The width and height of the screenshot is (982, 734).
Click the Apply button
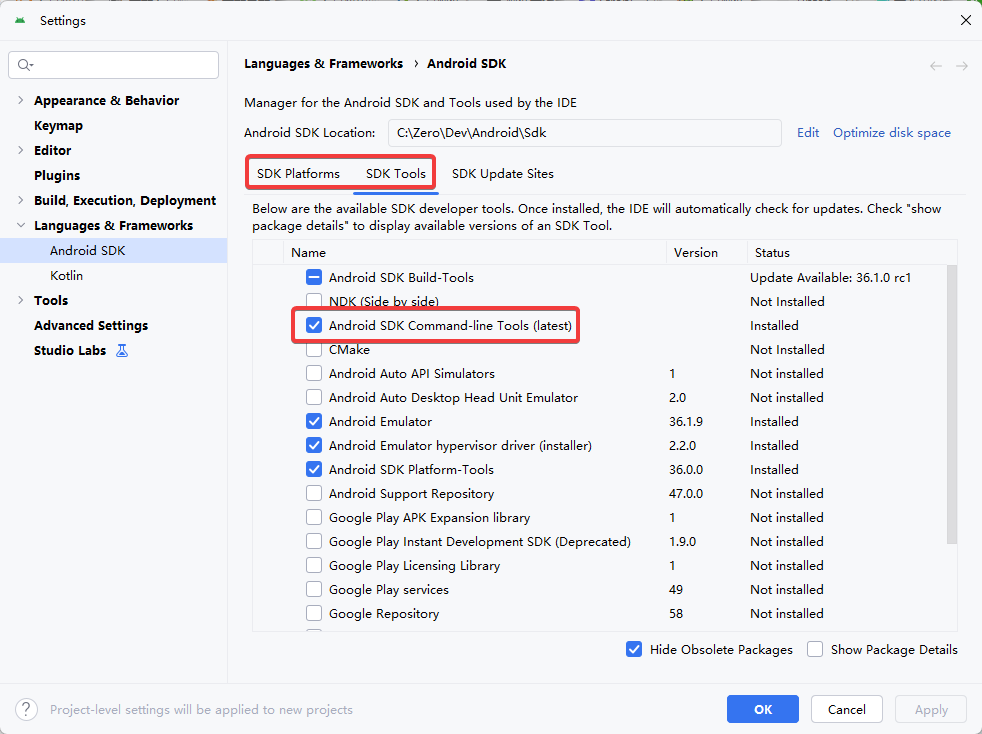[931, 710]
